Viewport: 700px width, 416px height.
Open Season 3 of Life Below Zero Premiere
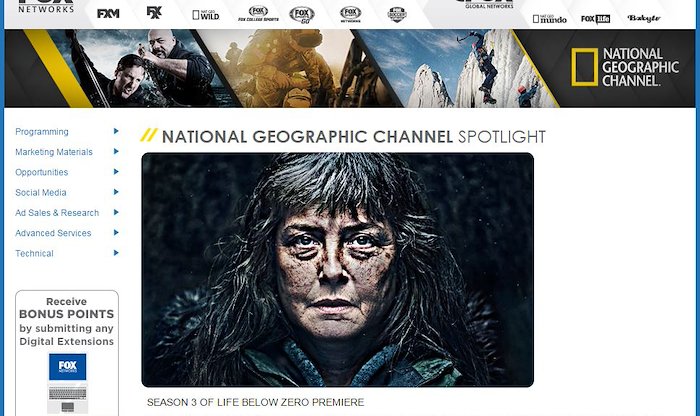coord(255,403)
